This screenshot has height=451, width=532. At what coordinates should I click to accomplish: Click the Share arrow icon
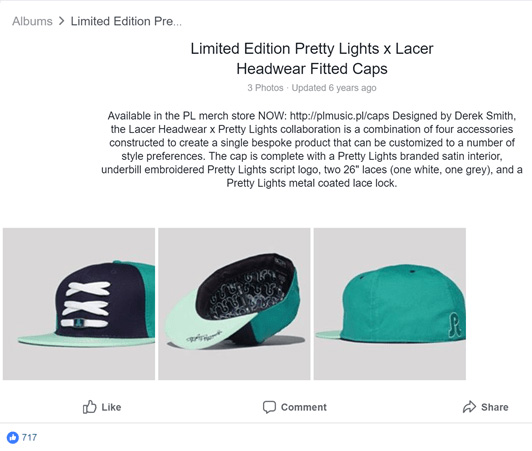click(469, 407)
